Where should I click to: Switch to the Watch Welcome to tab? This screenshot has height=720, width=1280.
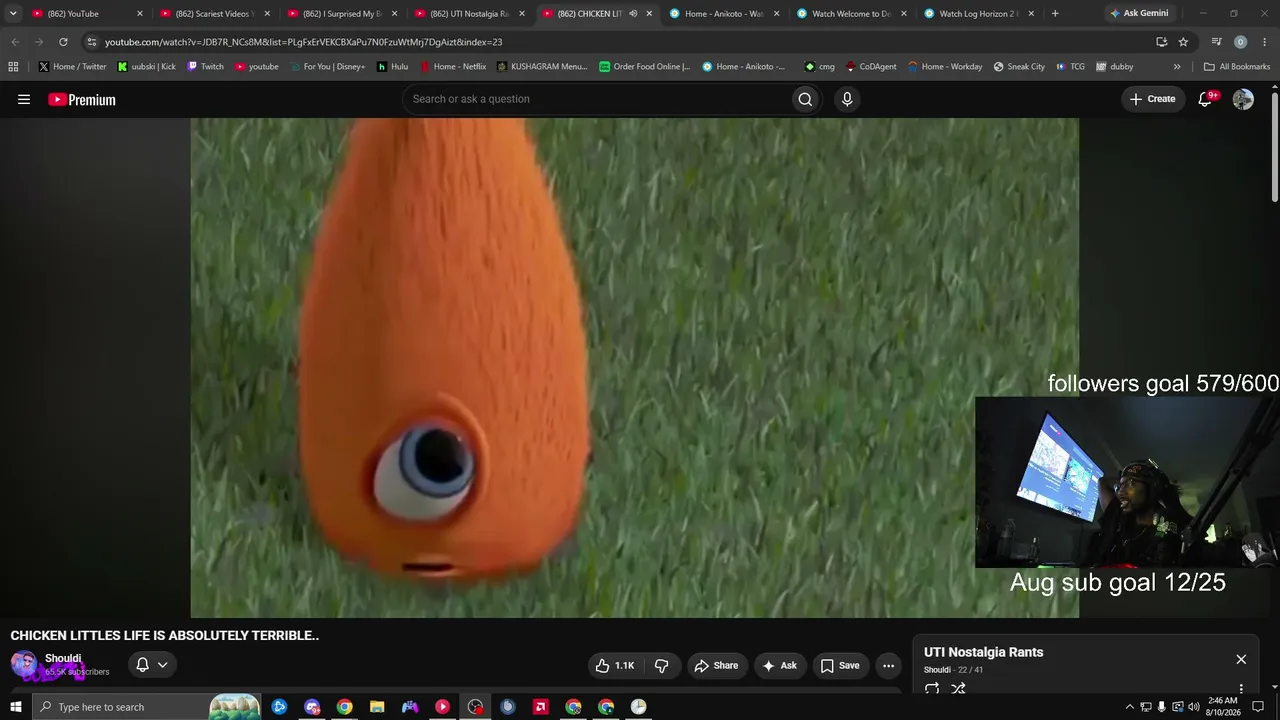[852, 14]
